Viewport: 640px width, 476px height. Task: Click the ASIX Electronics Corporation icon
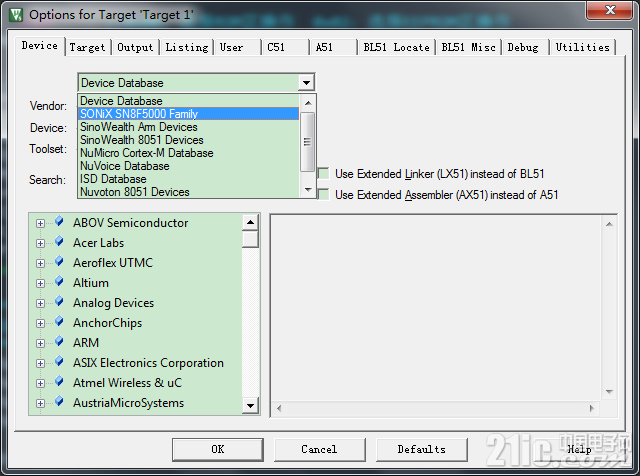[60, 361]
